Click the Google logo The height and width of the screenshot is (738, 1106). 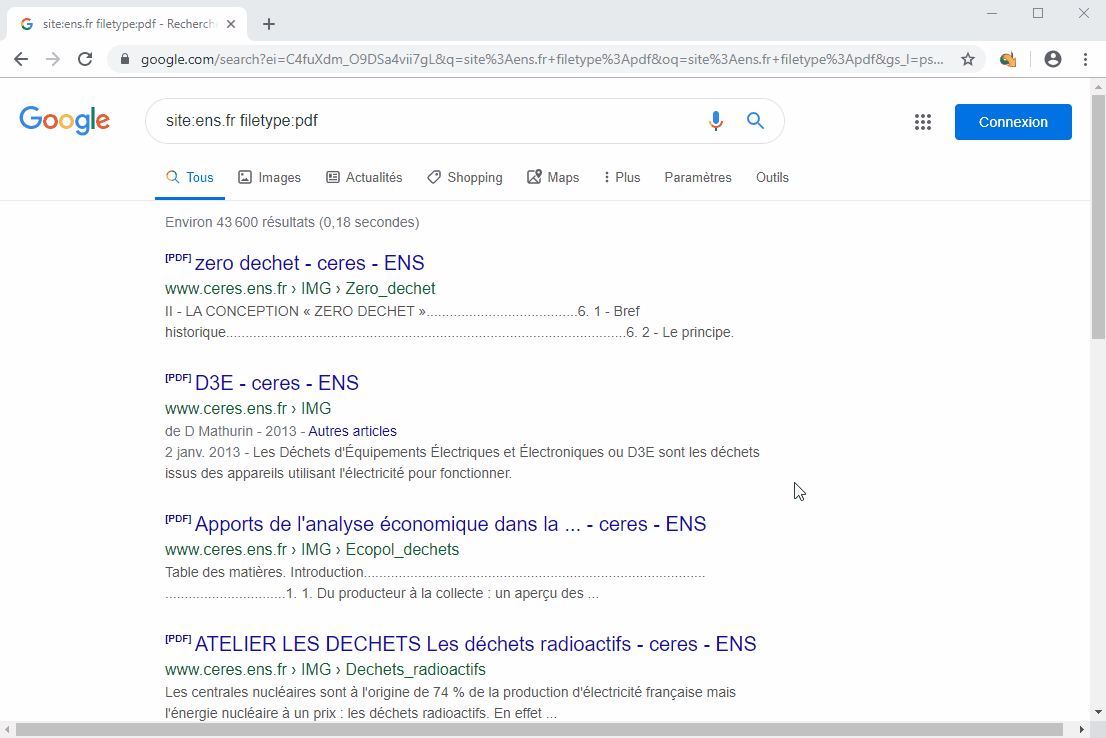click(x=64, y=121)
